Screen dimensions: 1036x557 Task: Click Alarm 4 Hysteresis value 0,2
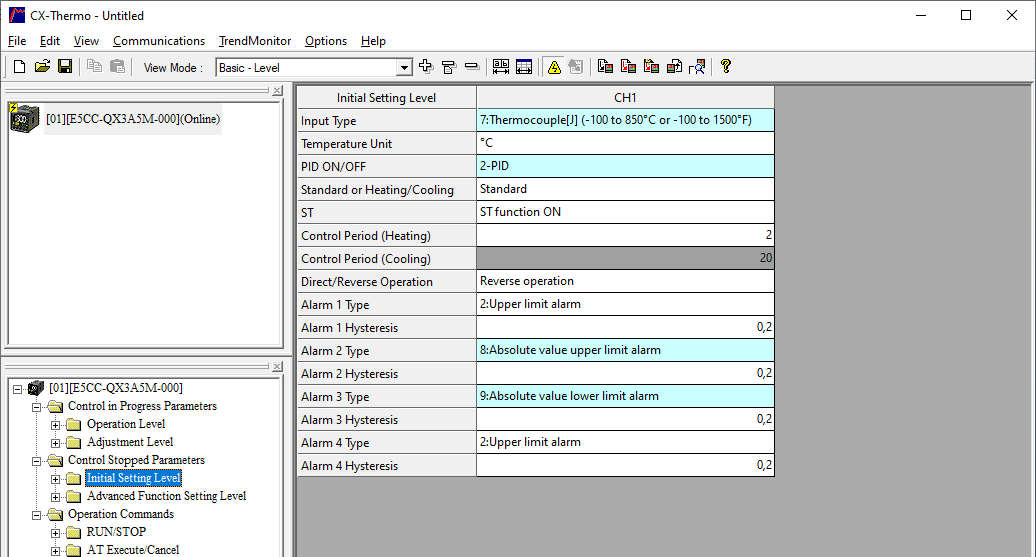(625, 465)
